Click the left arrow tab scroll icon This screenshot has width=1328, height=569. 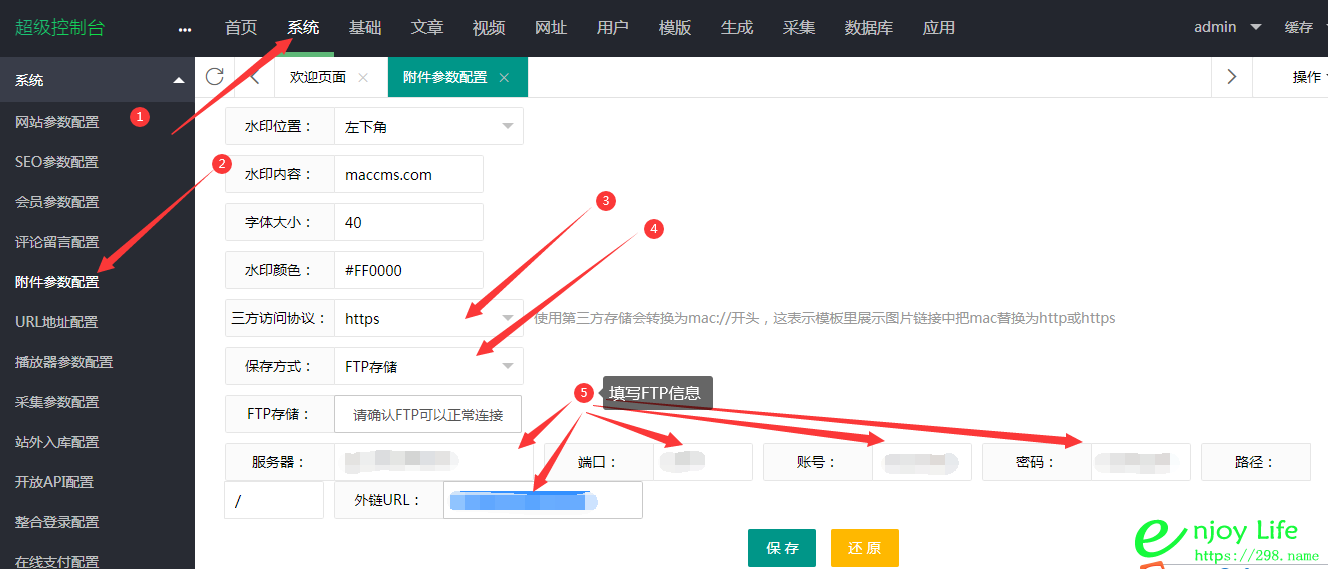click(x=254, y=77)
